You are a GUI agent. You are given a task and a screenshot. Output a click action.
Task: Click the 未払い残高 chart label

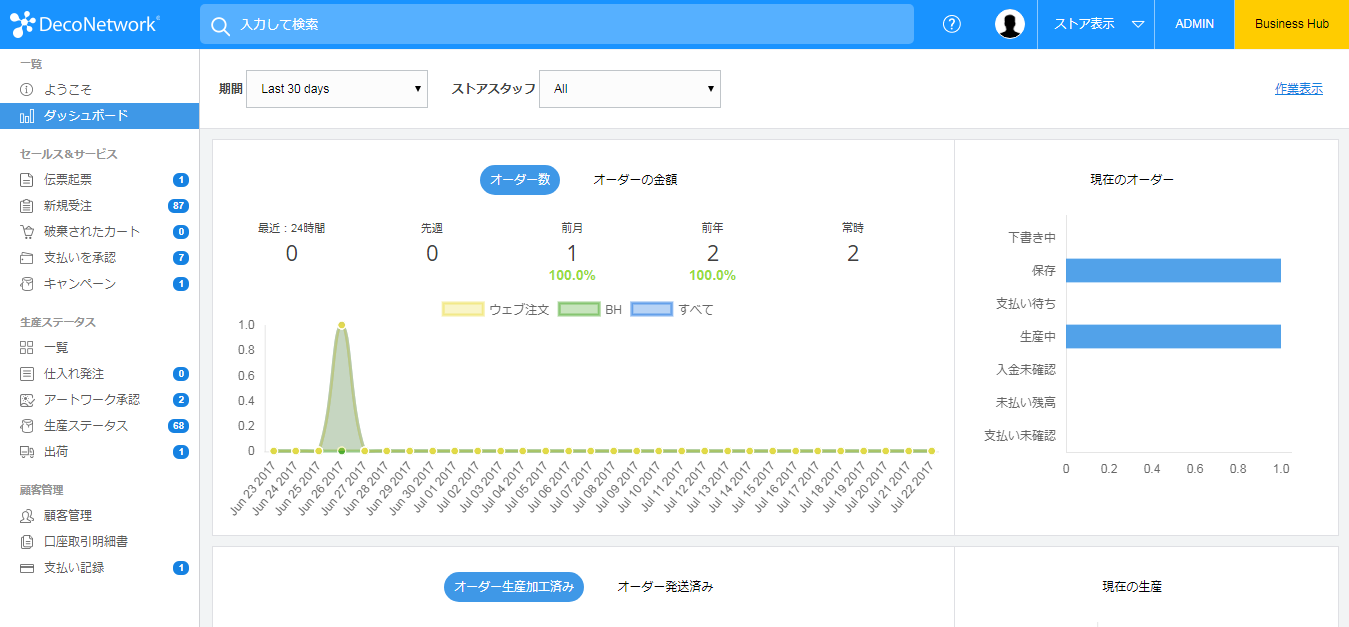[x=1026, y=402]
